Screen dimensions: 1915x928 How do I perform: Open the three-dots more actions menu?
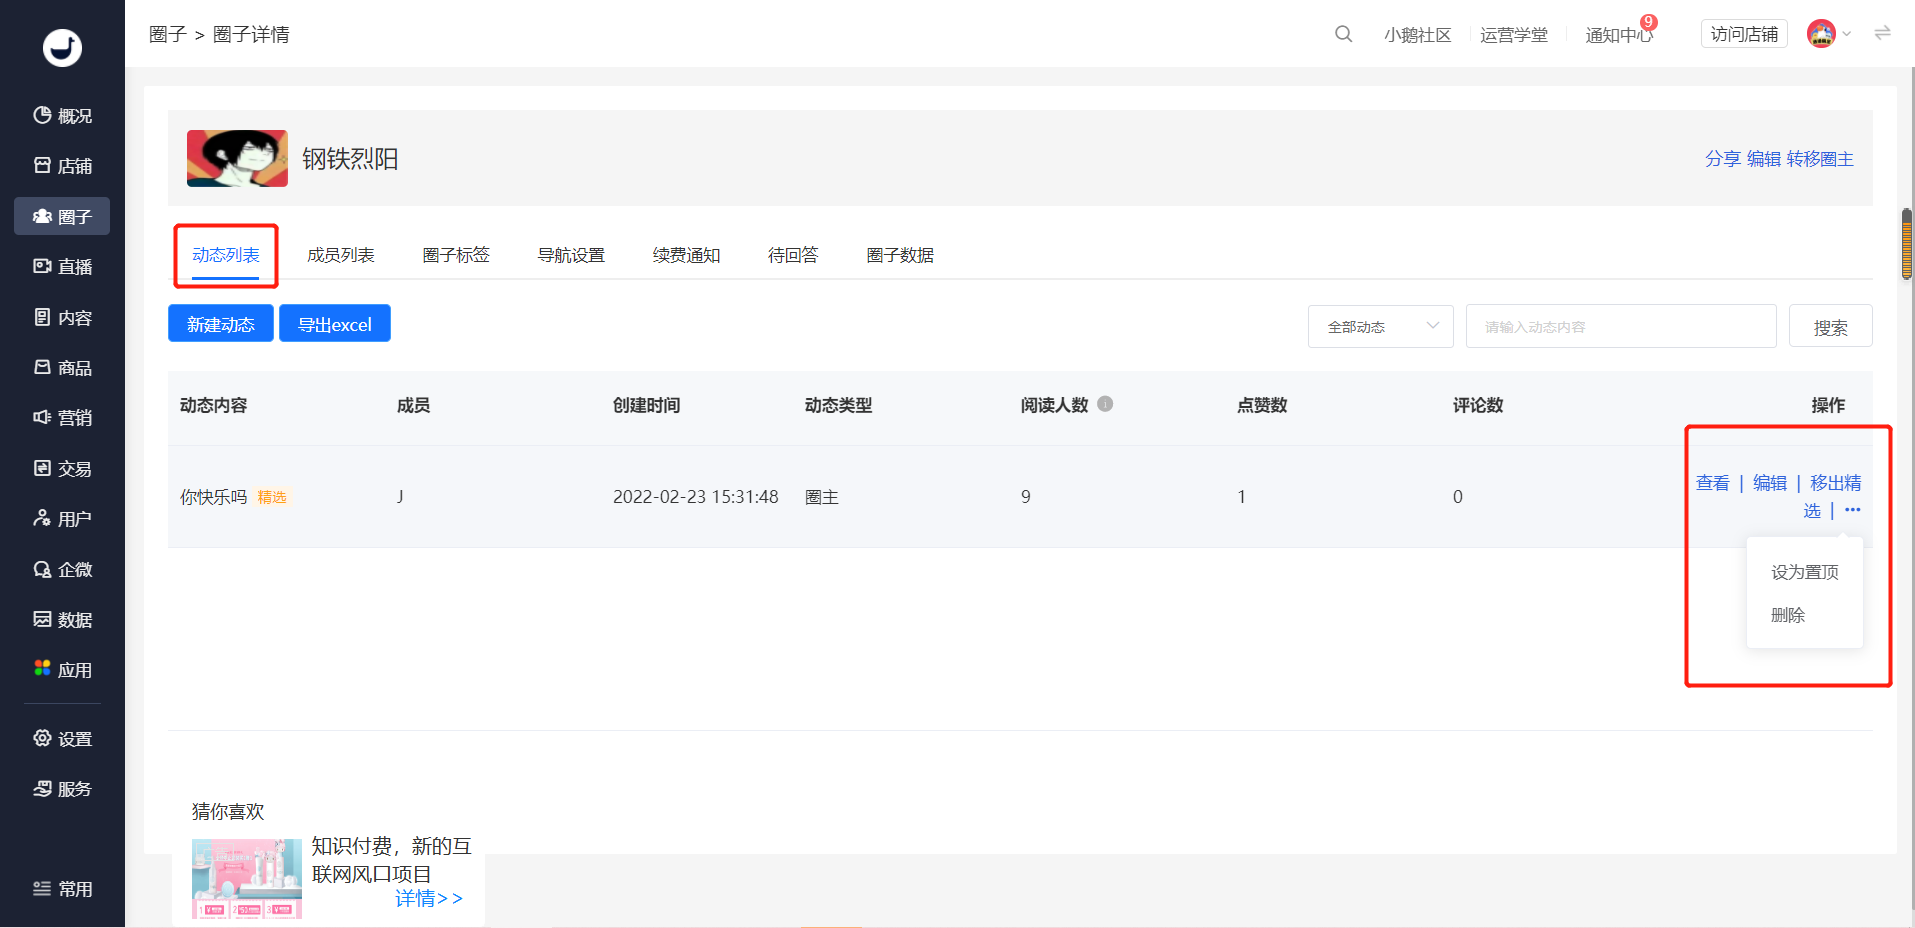[1853, 510]
